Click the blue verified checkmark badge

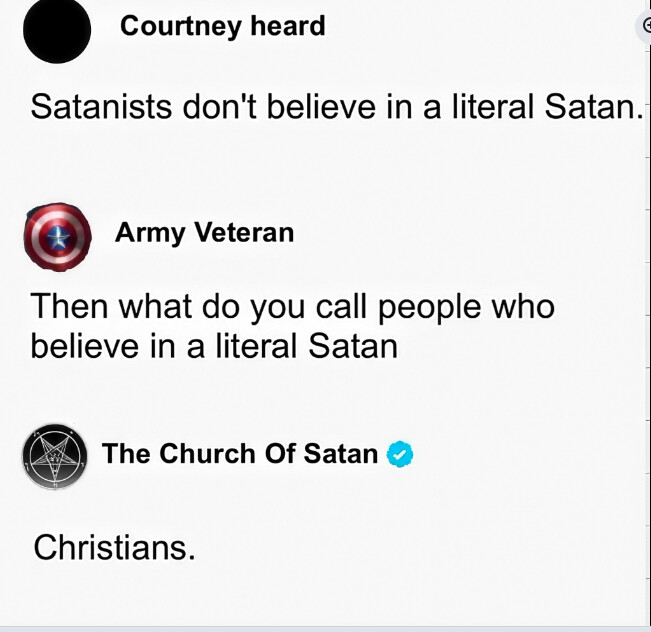pyautogui.click(x=400, y=455)
